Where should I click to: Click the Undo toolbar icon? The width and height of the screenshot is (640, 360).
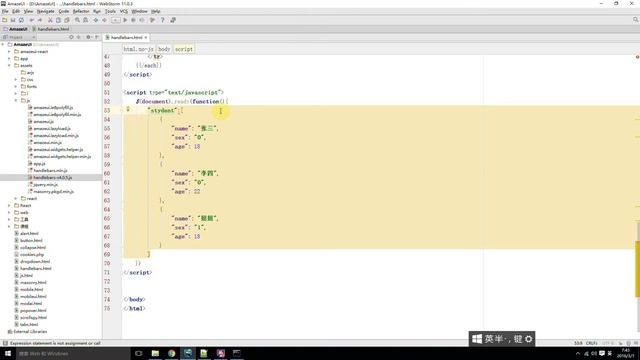point(31,20)
